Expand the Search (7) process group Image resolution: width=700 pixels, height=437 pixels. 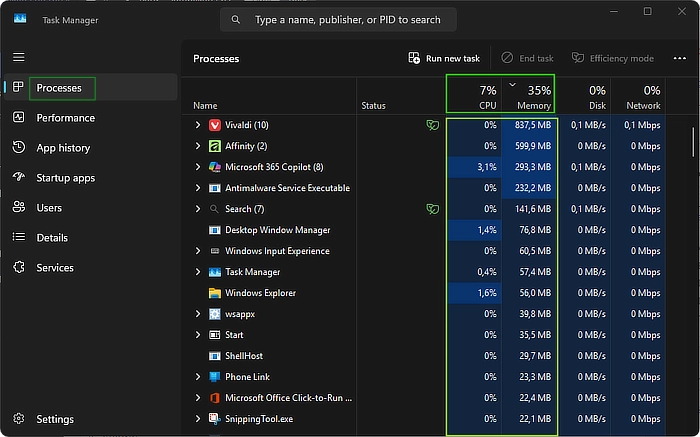click(198, 209)
